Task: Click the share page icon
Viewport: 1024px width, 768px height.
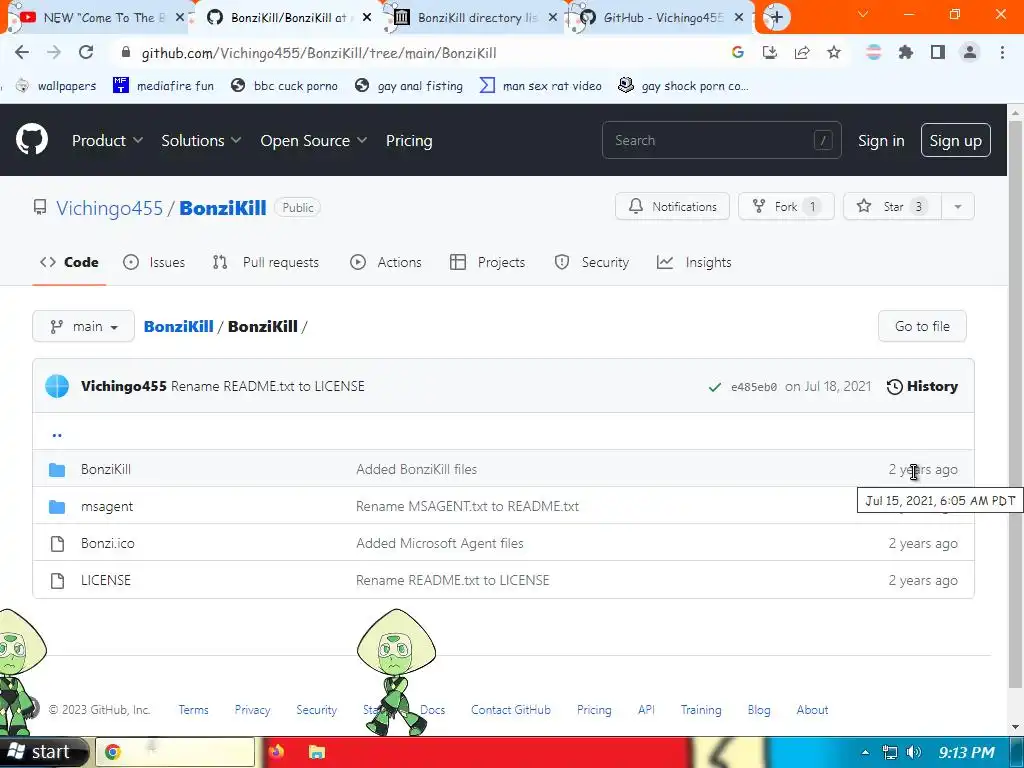Action: pyautogui.click(x=801, y=53)
